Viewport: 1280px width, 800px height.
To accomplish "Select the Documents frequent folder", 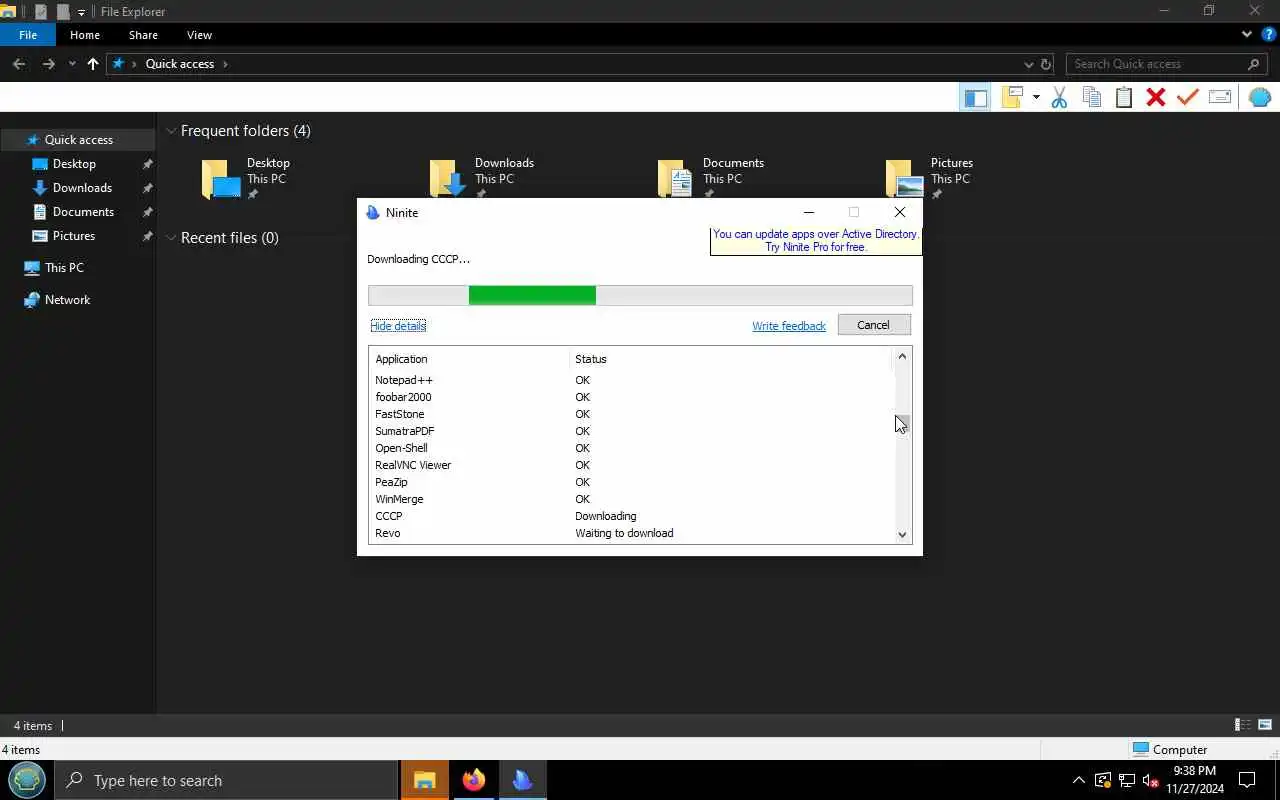I will click(710, 178).
